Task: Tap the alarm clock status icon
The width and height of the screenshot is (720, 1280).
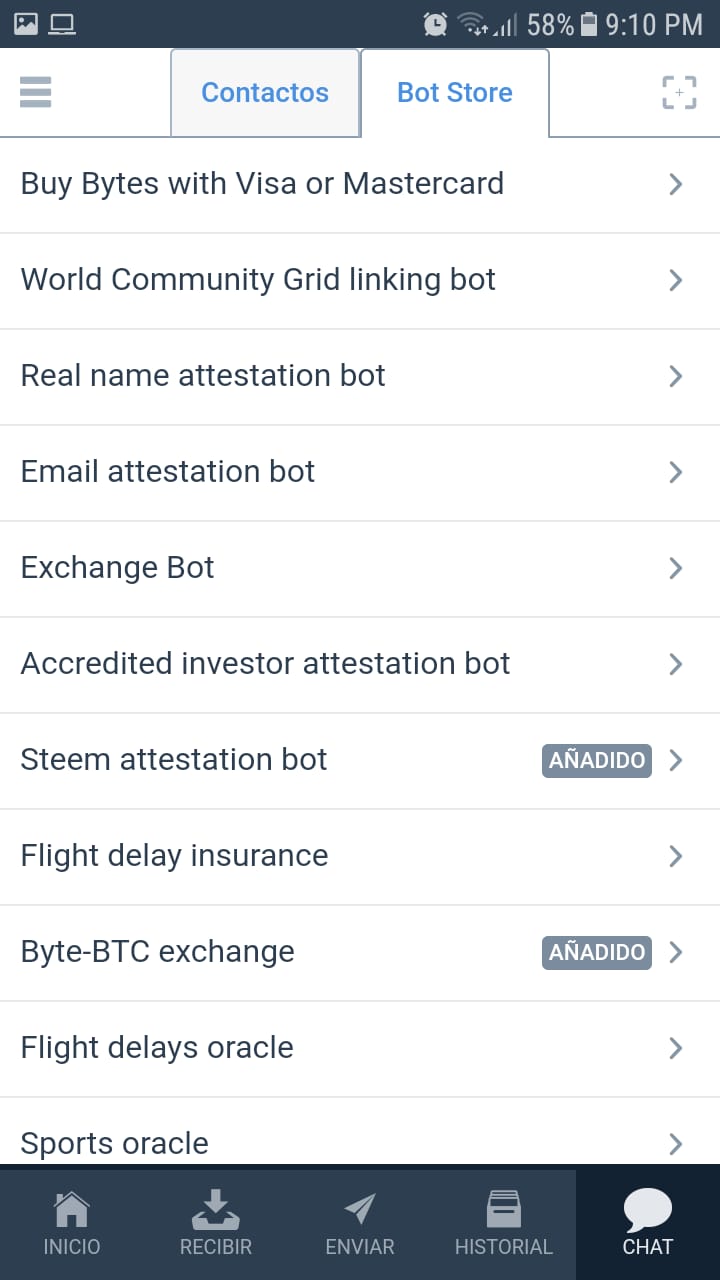Action: click(x=435, y=24)
